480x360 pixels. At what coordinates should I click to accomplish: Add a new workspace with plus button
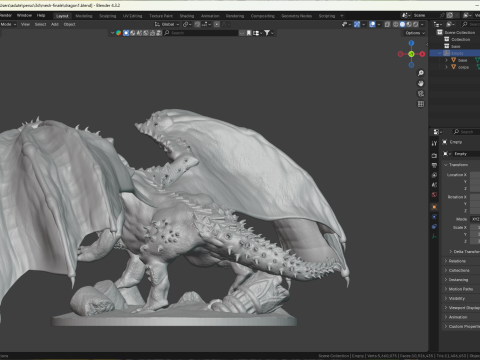coord(342,16)
